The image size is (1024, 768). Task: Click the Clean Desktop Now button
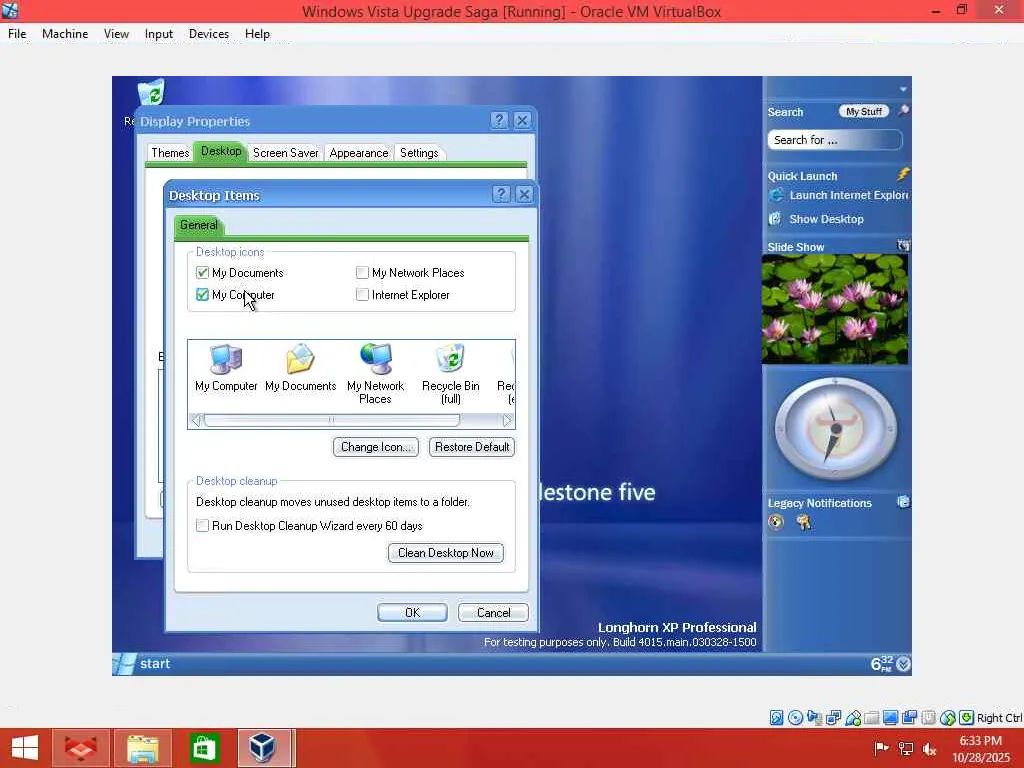pyautogui.click(x=445, y=553)
